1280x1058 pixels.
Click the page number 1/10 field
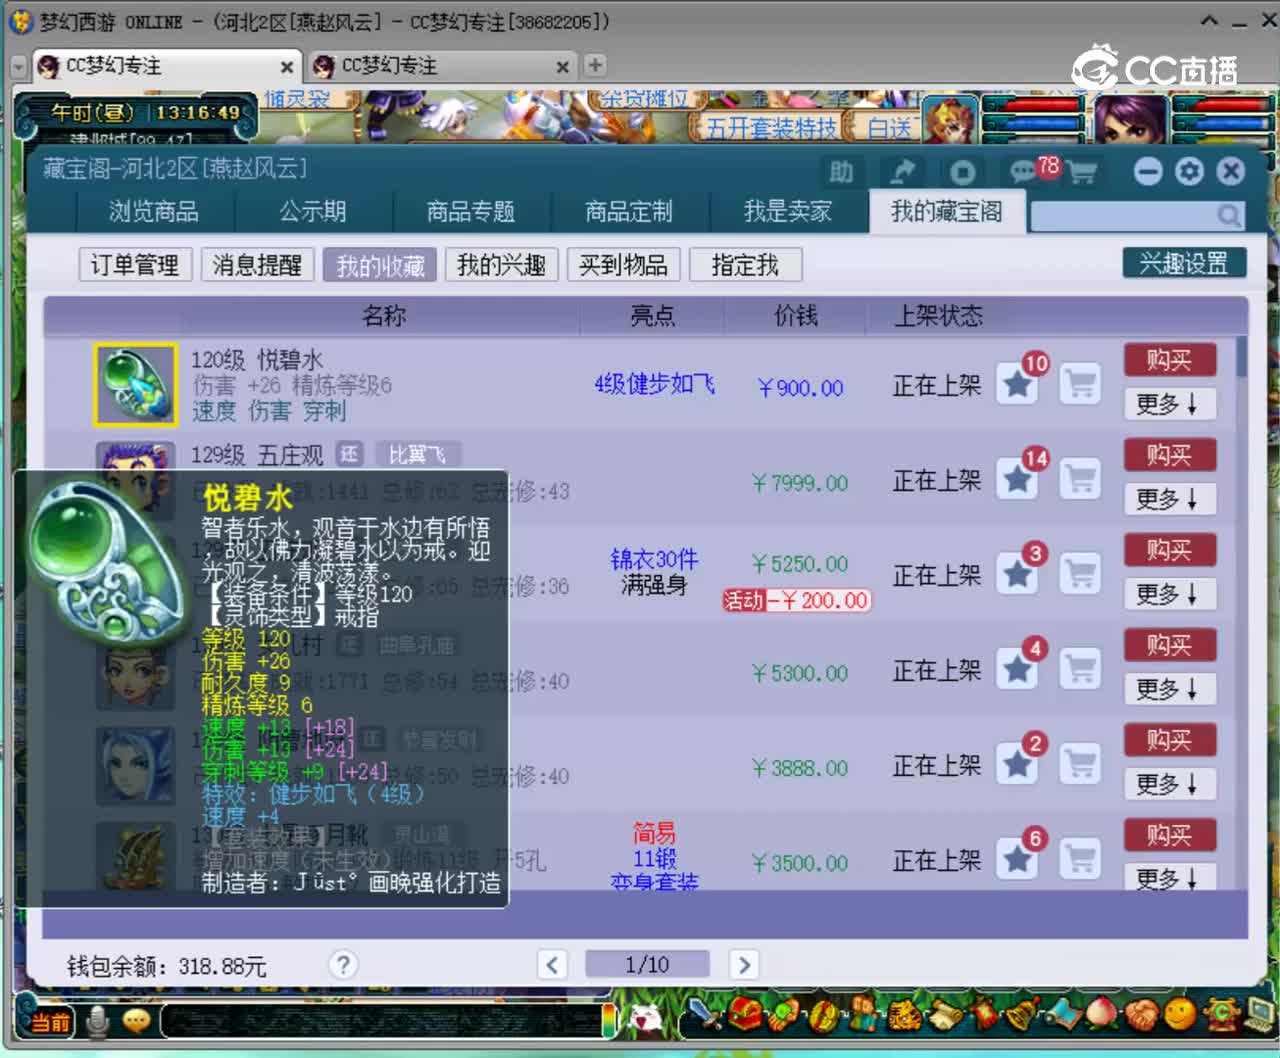pyautogui.click(x=647, y=964)
